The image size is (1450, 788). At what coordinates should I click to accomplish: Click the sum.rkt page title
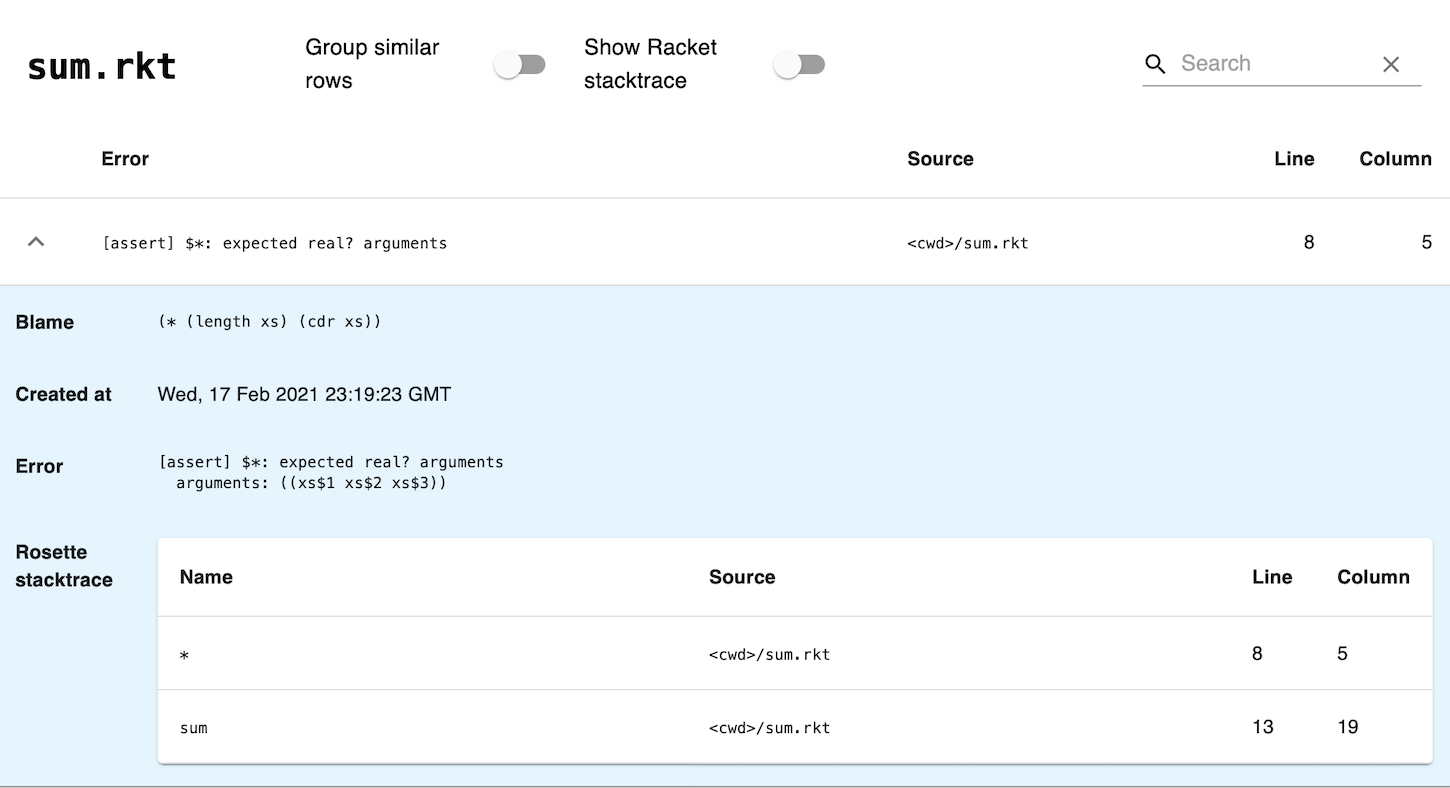[102, 67]
